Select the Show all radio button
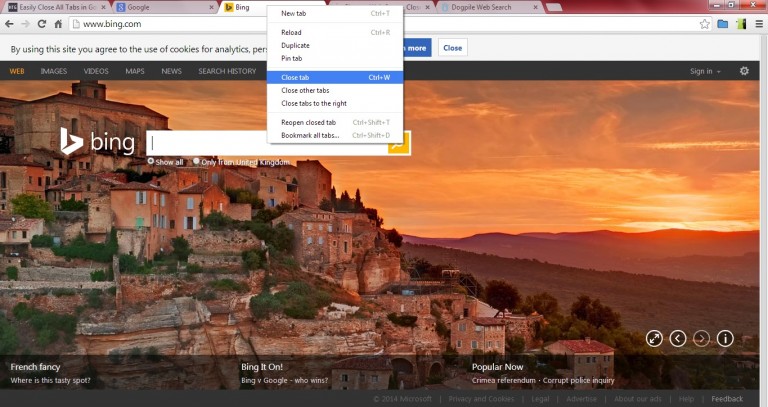This screenshot has height=407, width=768. [151, 161]
